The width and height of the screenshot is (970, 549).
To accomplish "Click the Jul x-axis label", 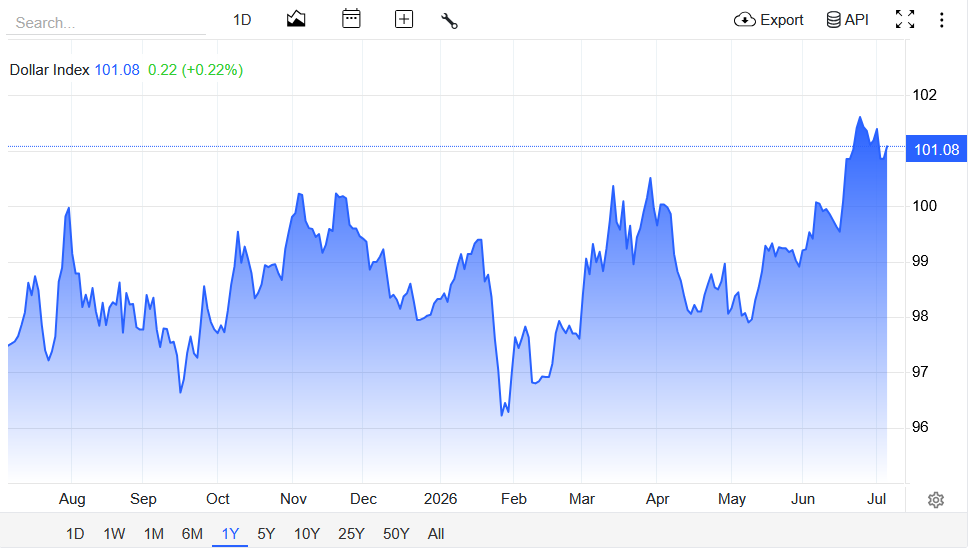I will coord(876,499).
